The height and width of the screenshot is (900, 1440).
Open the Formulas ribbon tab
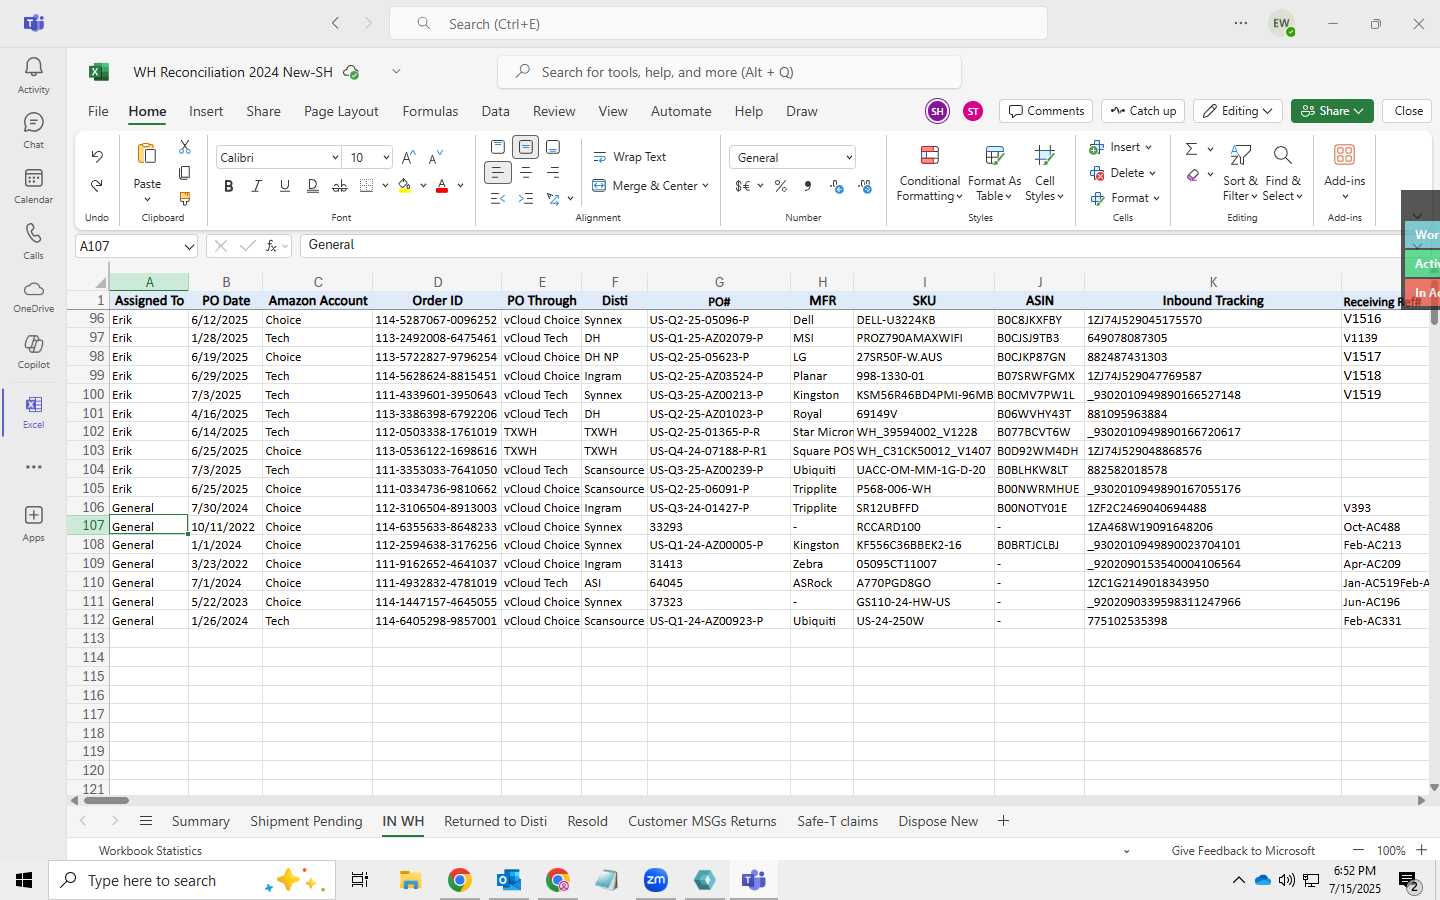tap(430, 111)
